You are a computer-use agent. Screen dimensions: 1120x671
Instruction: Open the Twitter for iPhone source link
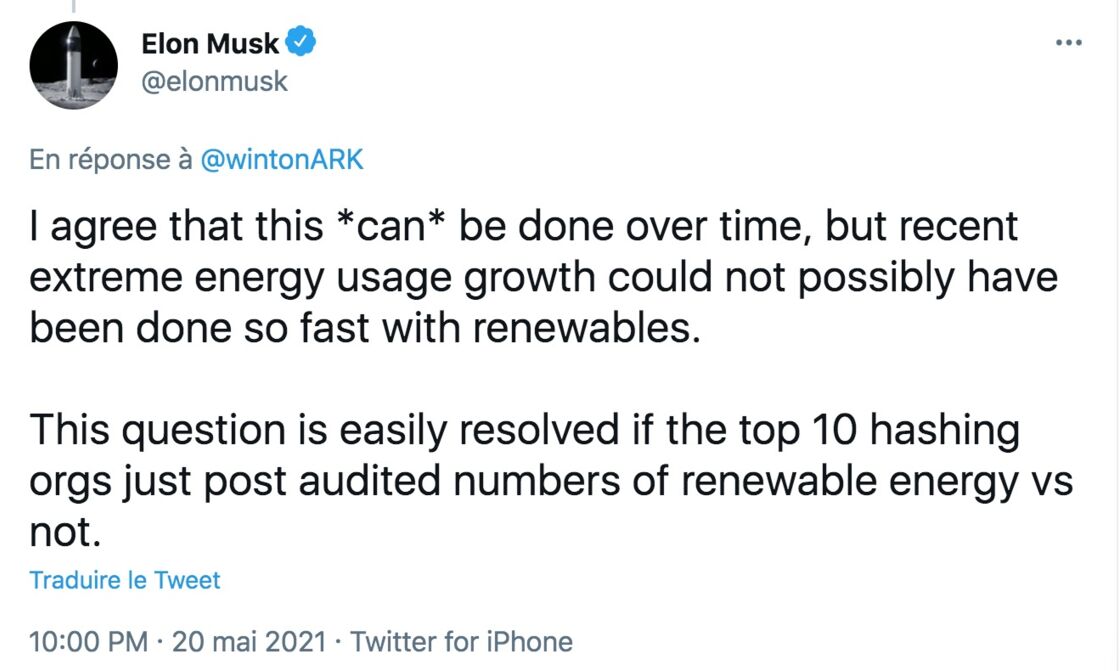tap(461, 642)
